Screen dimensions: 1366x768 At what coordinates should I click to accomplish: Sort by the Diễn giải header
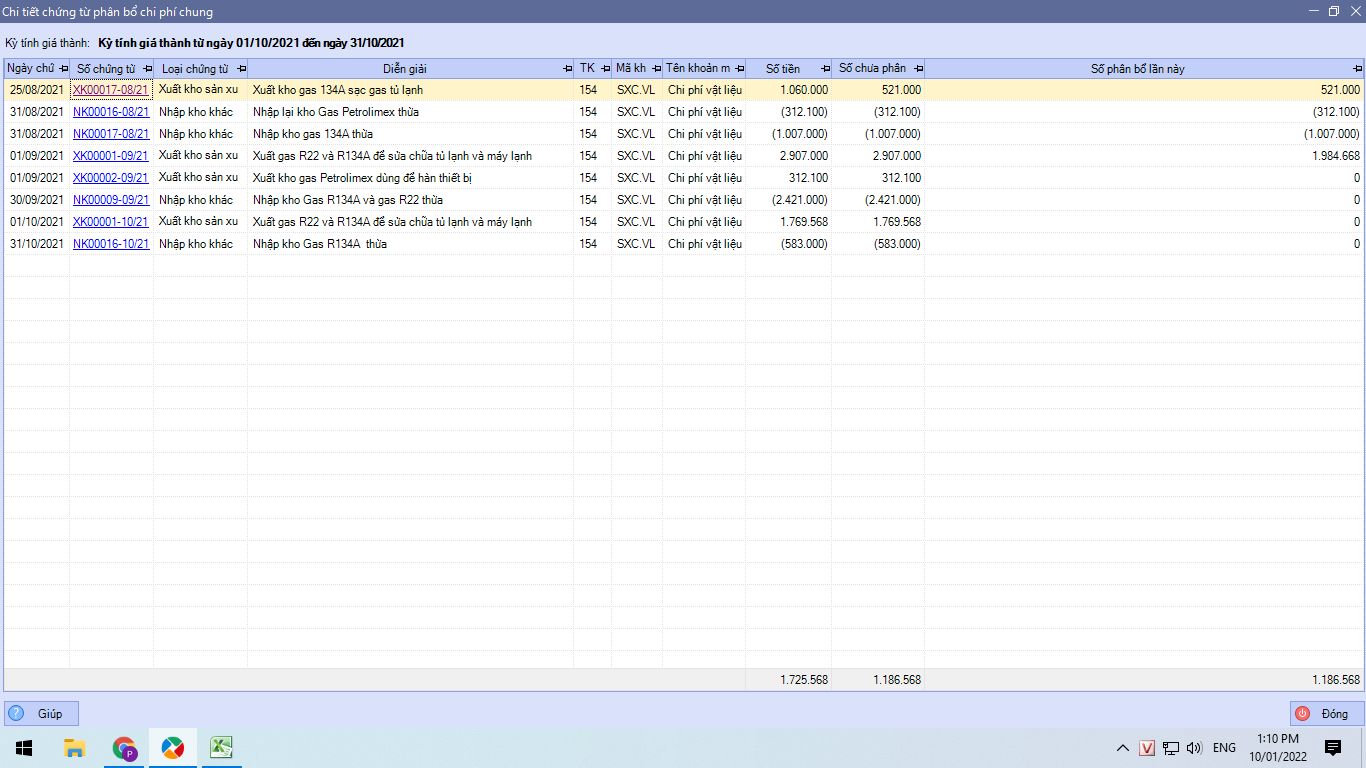pyautogui.click(x=405, y=68)
